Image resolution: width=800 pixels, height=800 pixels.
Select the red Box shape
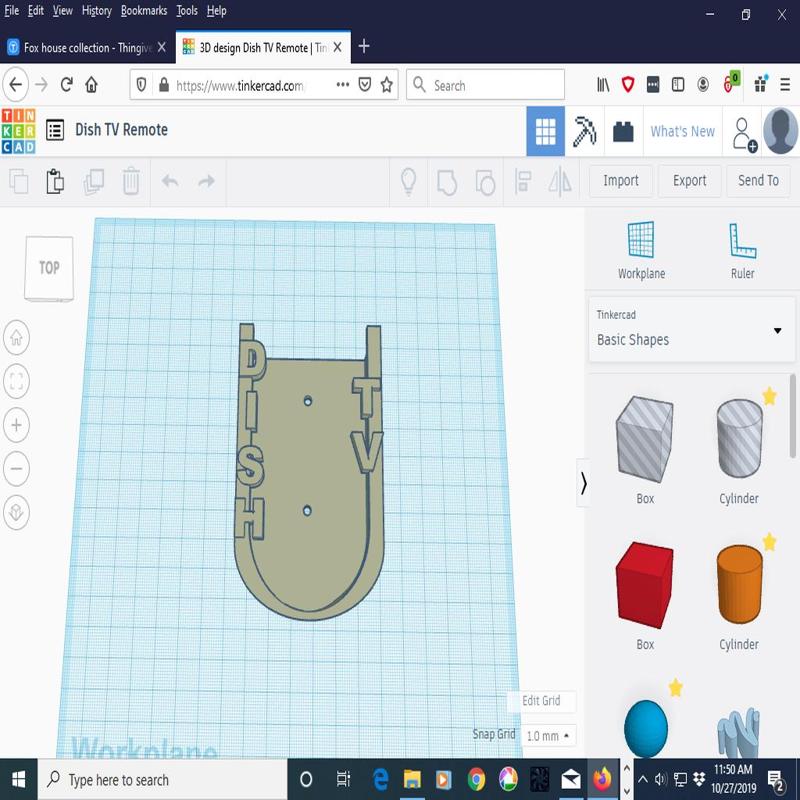tap(645, 585)
